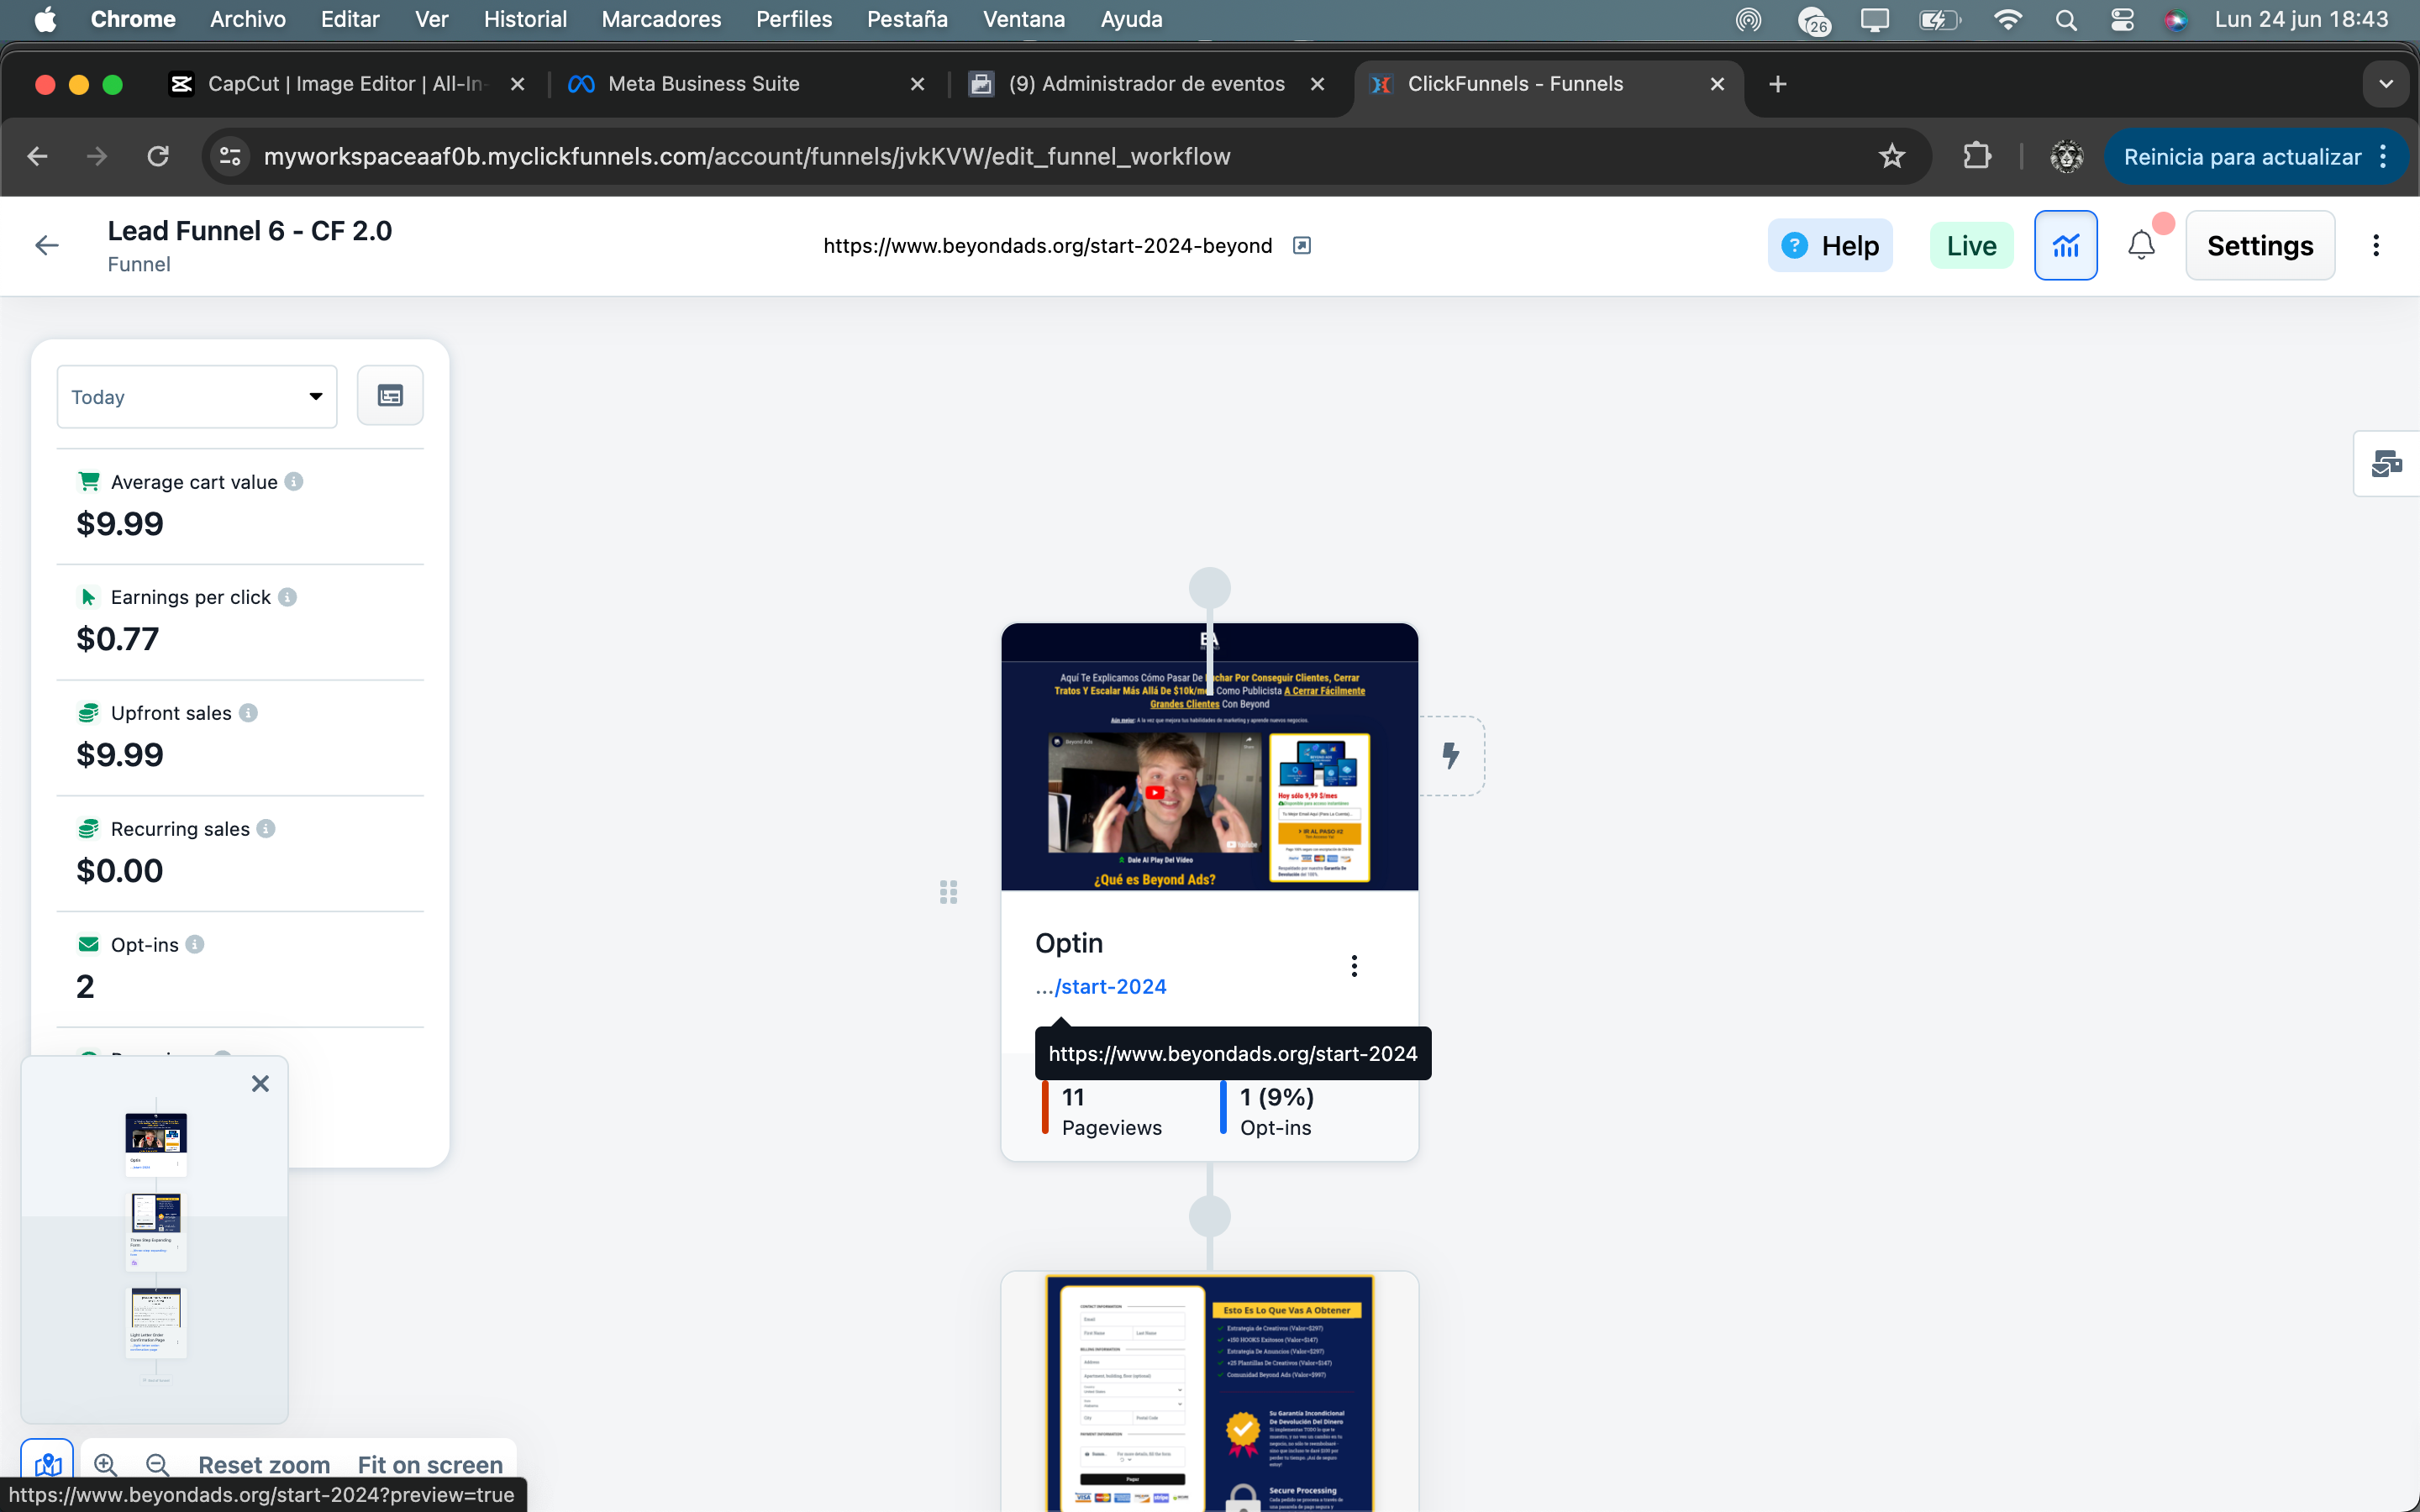Viewport: 2420px width, 1512px height.
Task: Open funnel Settings
Action: tap(2260, 245)
